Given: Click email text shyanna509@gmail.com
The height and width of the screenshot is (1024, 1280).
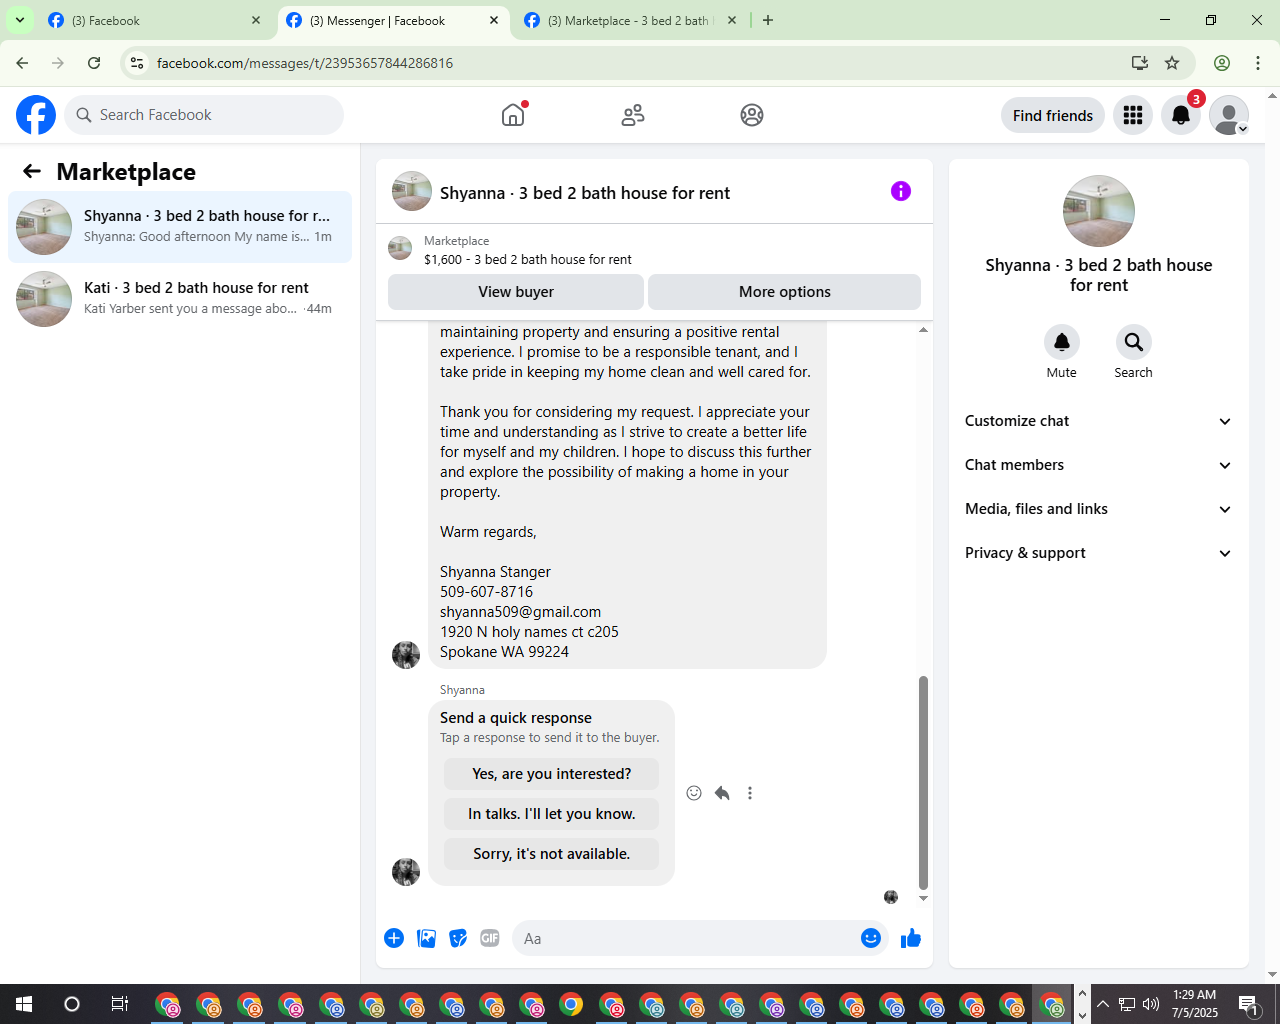Looking at the screenshot, I should pos(520,612).
